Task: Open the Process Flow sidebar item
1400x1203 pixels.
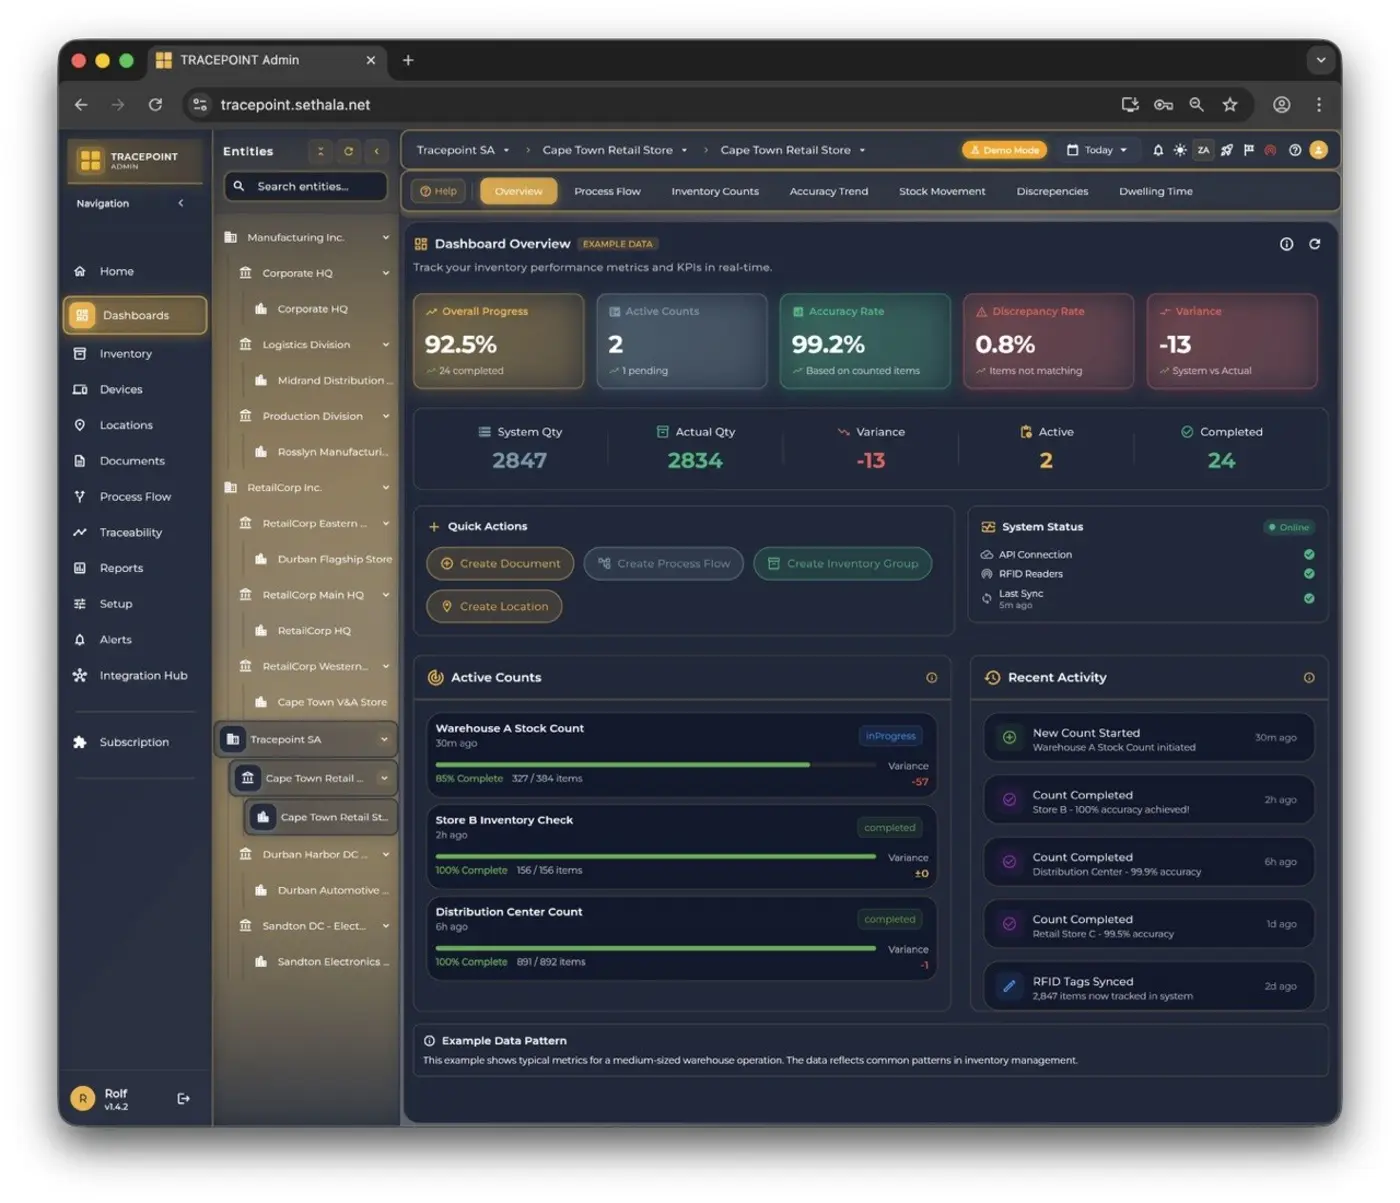Action: [134, 496]
